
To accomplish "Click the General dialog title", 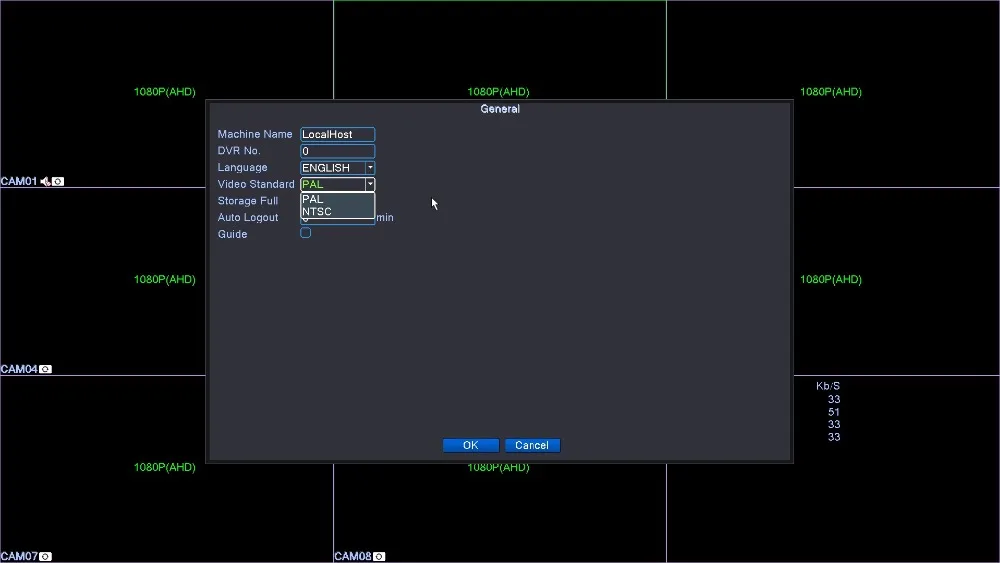I will (x=500, y=109).
